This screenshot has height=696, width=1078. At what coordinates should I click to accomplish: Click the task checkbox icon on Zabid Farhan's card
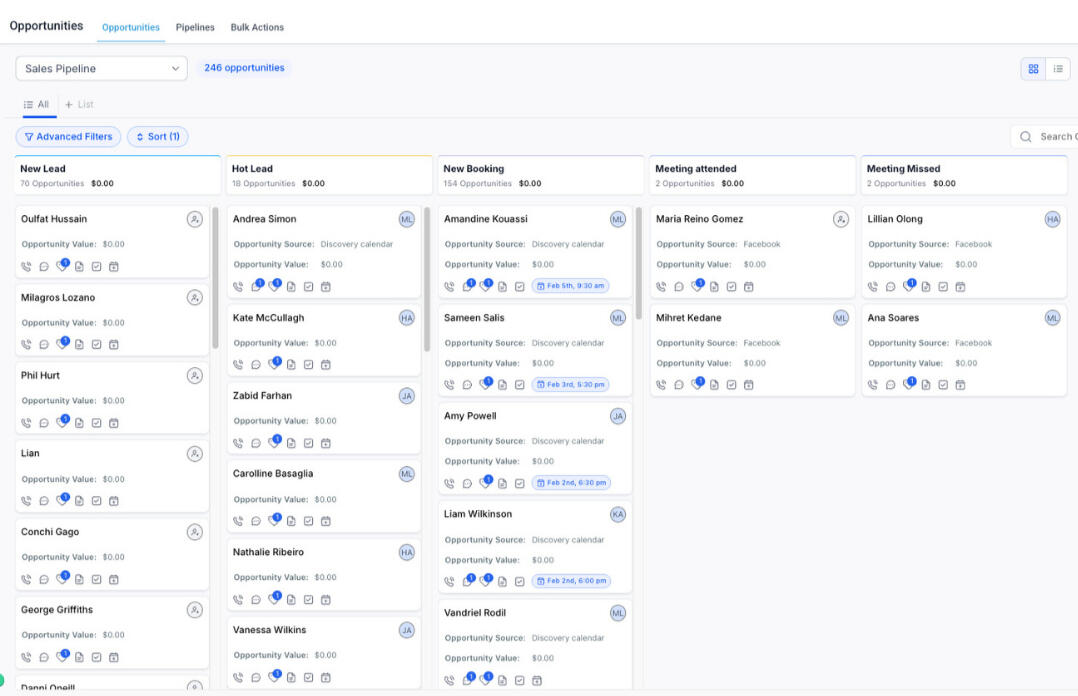309,443
